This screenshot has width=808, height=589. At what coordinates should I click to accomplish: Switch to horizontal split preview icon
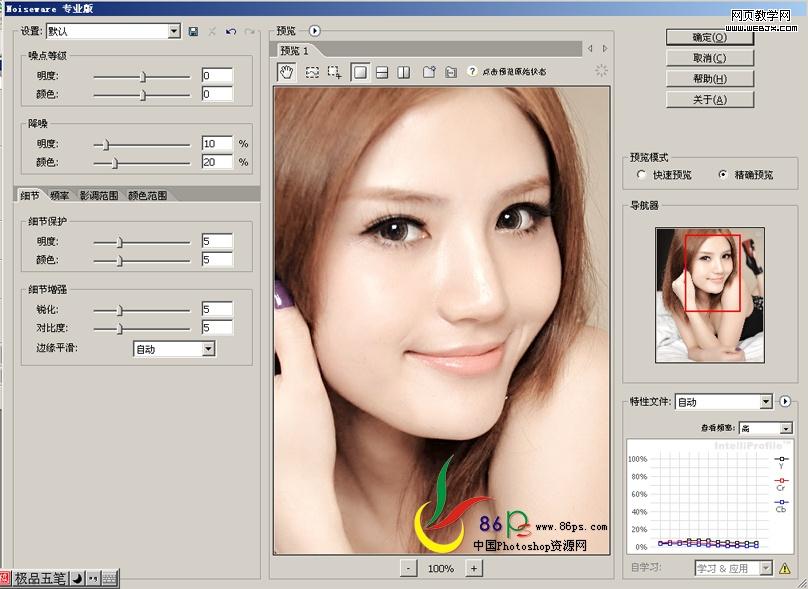(x=384, y=71)
